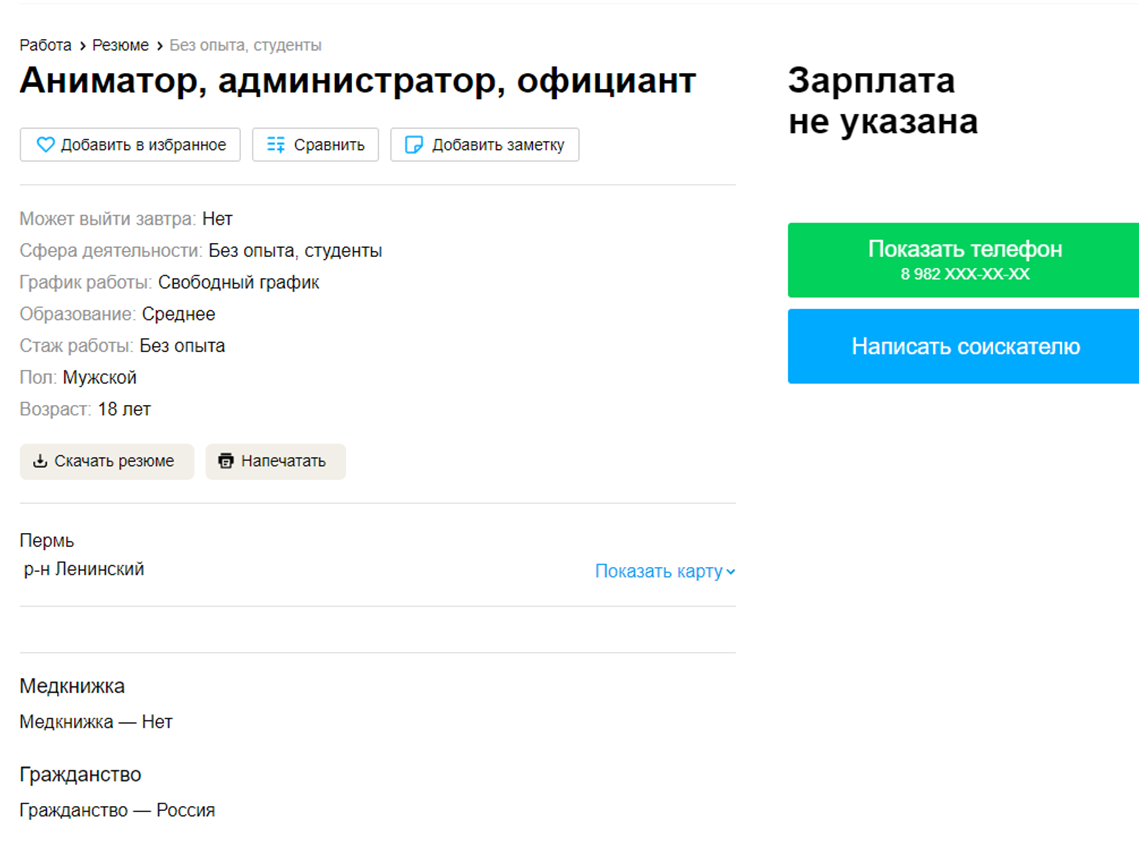Click the Зарплата не указана heading
The height and width of the screenshot is (863, 1139).
(x=883, y=101)
